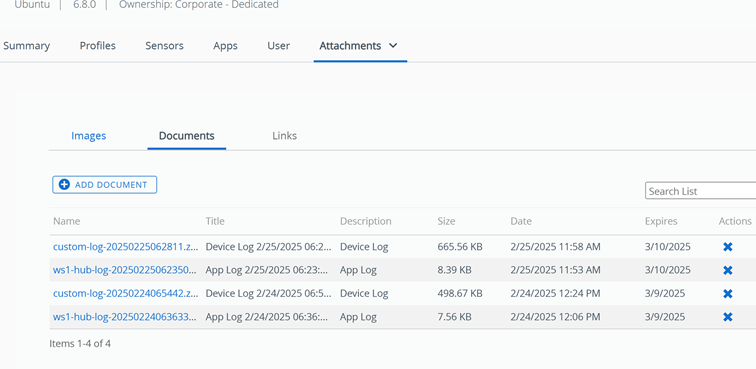Viewport: 756px width, 369px height.
Task: Click the Ownership: Corporate - Dedicated text
Action: click(x=199, y=5)
